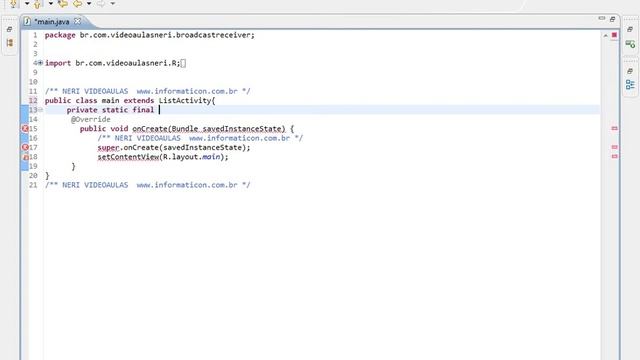
Task: Open the Previous Annotation dropdown arrow
Action: [x=51, y=4]
